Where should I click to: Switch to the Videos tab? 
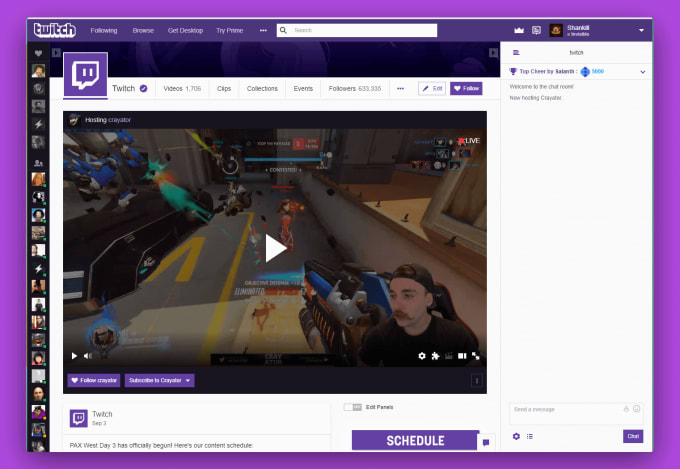(182, 89)
